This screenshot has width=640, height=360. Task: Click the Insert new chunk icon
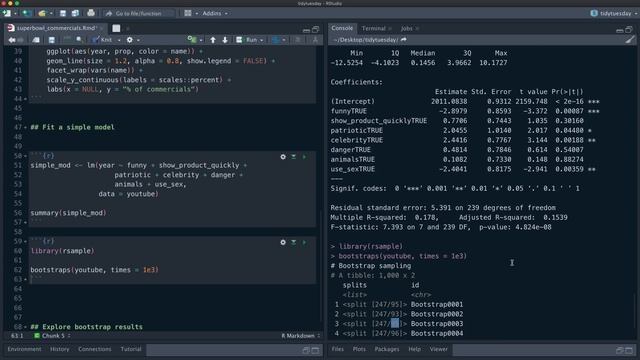click(x=192, y=40)
